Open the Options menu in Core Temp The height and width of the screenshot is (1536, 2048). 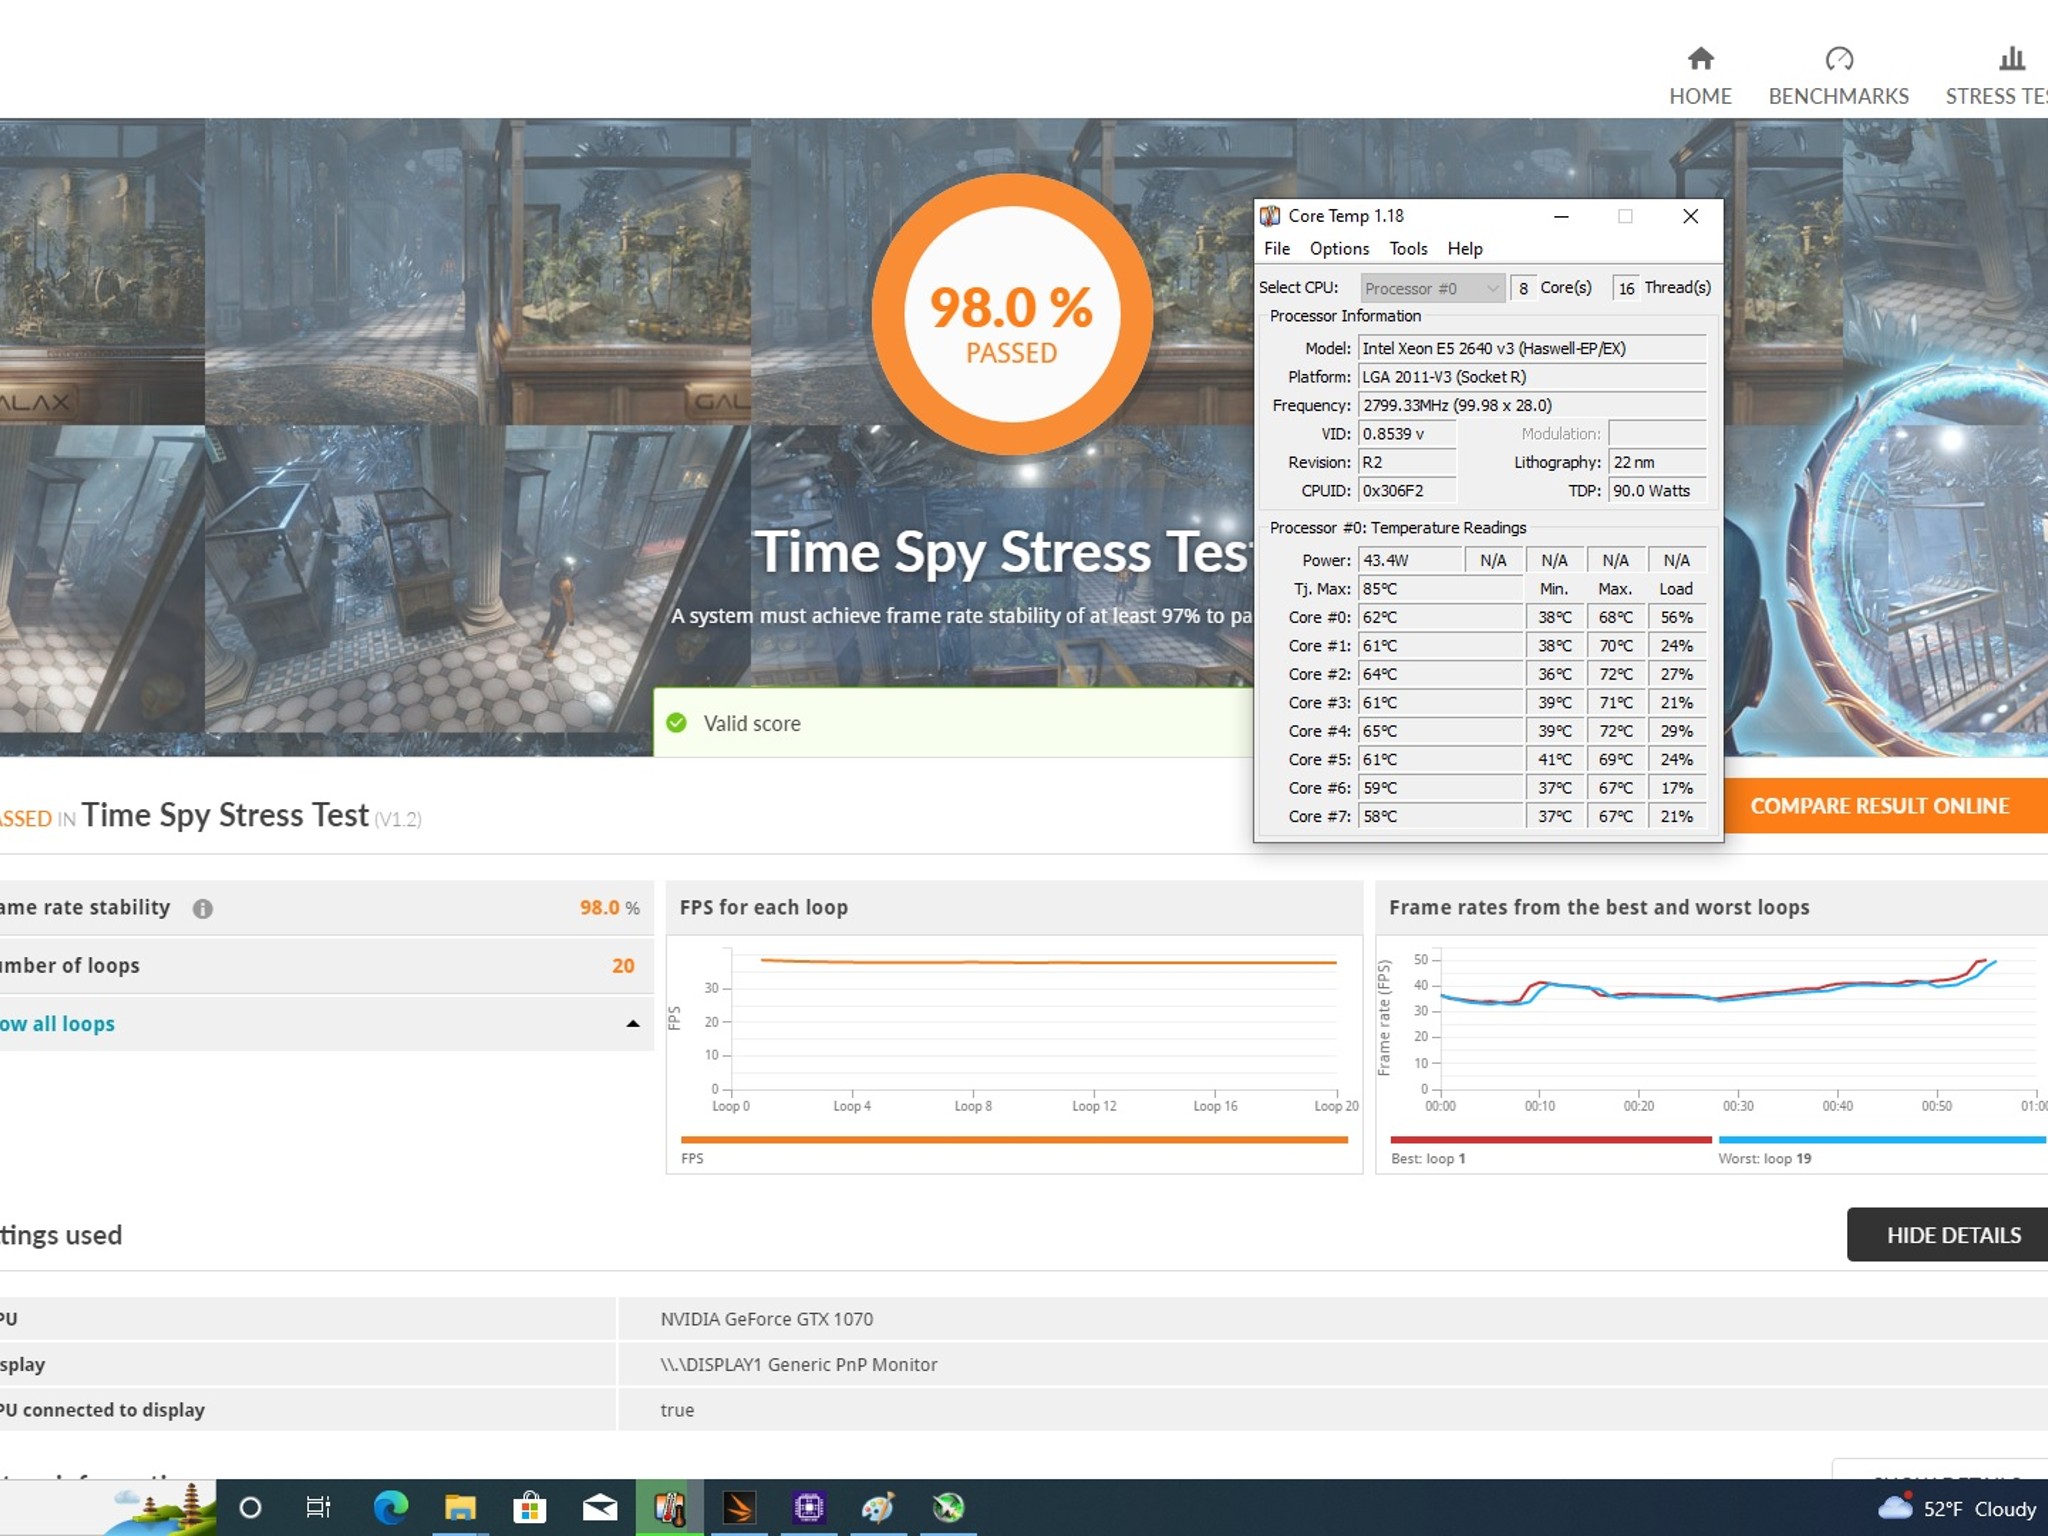coord(1339,249)
